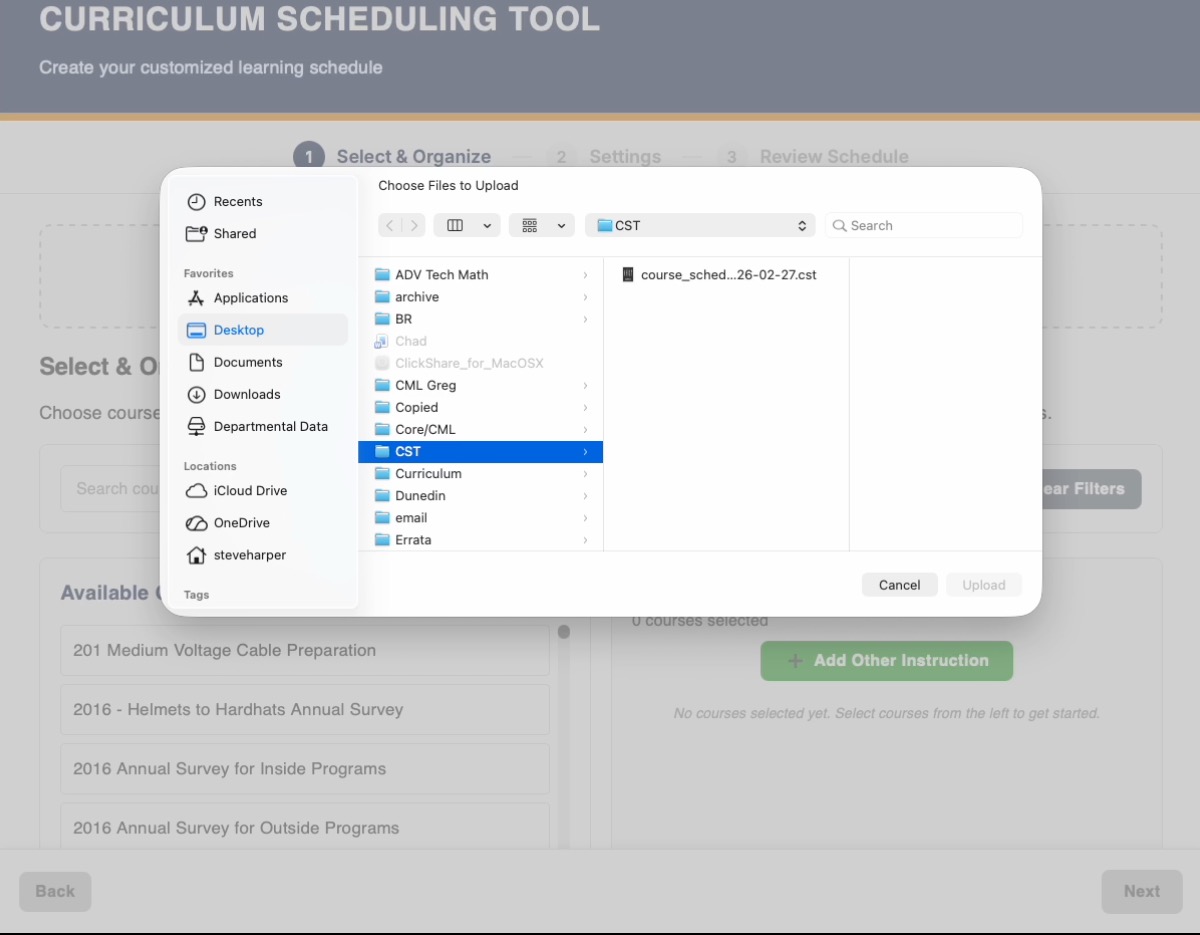Viewport: 1200px width, 935px height.
Task: Open the CST folder path dropdown
Action: click(x=700, y=226)
